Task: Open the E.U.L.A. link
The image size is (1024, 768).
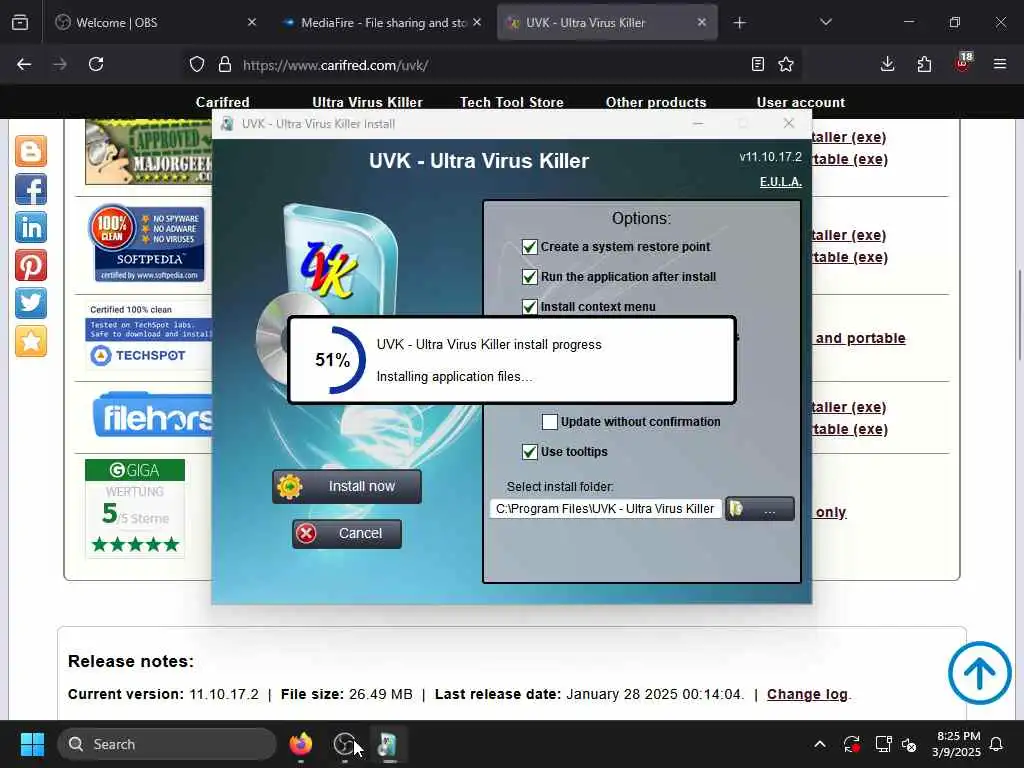Action: 780,182
